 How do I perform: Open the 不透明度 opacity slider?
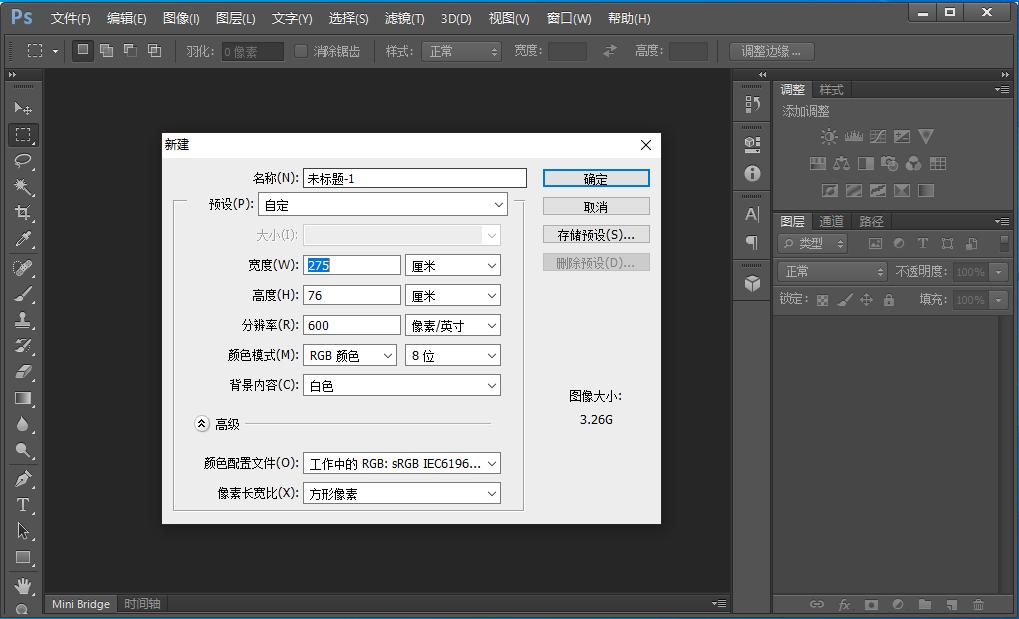(998, 271)
